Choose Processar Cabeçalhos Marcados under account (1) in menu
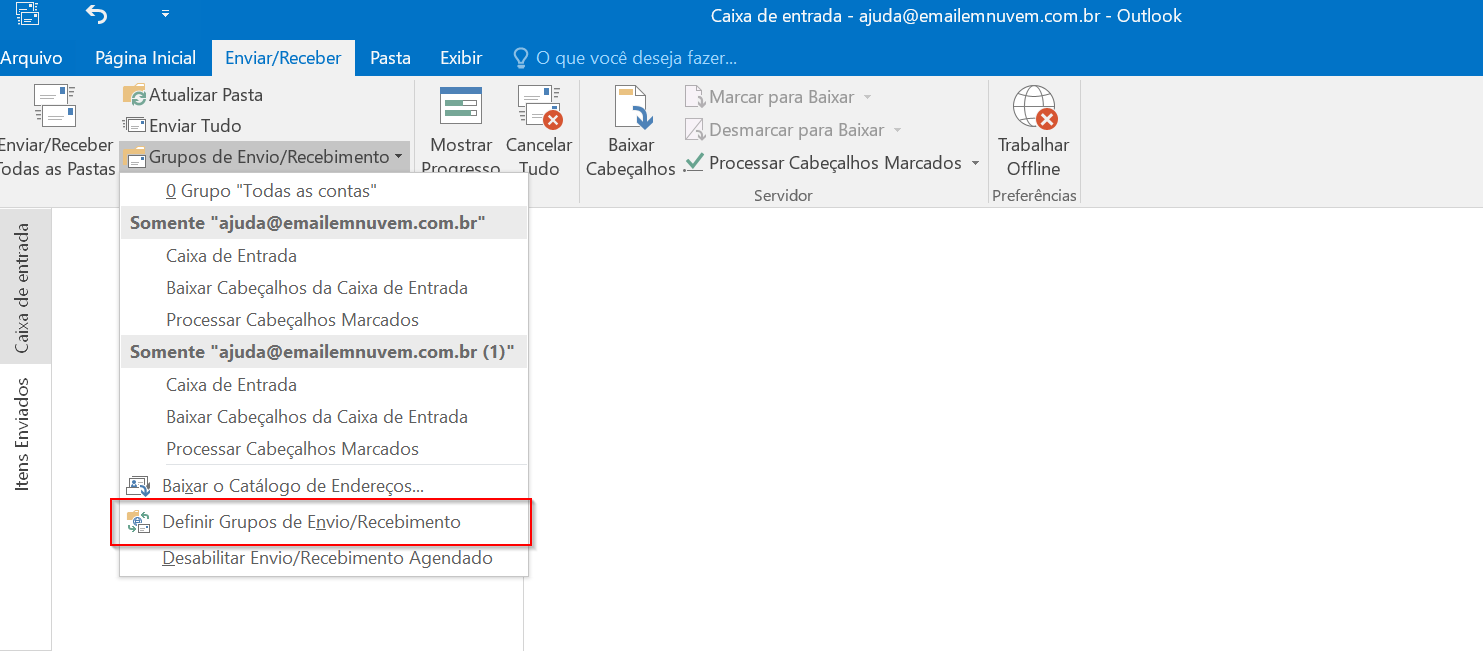 [324, 449]
